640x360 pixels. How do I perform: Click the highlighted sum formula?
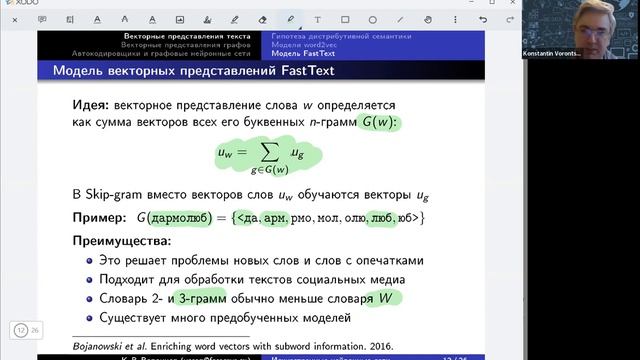268,157
